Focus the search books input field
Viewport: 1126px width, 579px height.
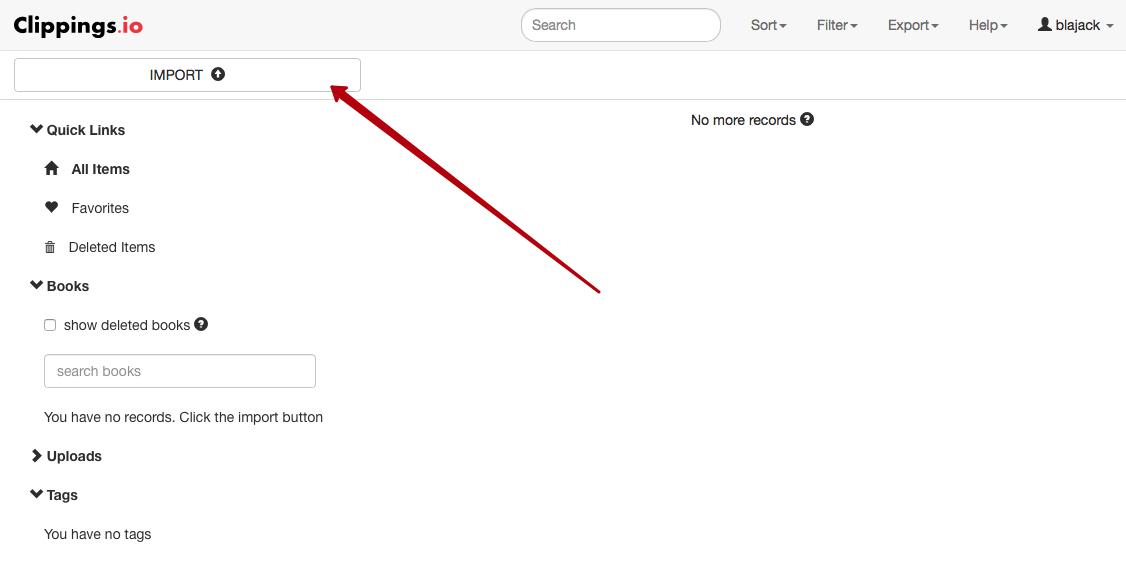180,371
